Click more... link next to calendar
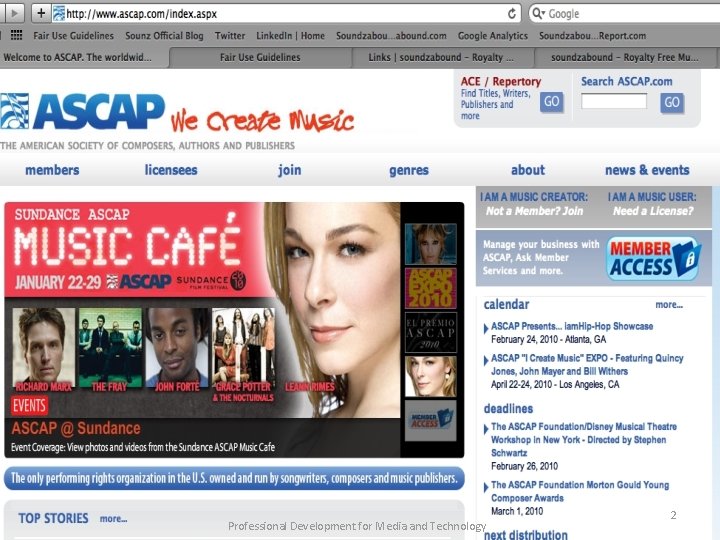Screen dimensions: 720x540 [669, 304]
